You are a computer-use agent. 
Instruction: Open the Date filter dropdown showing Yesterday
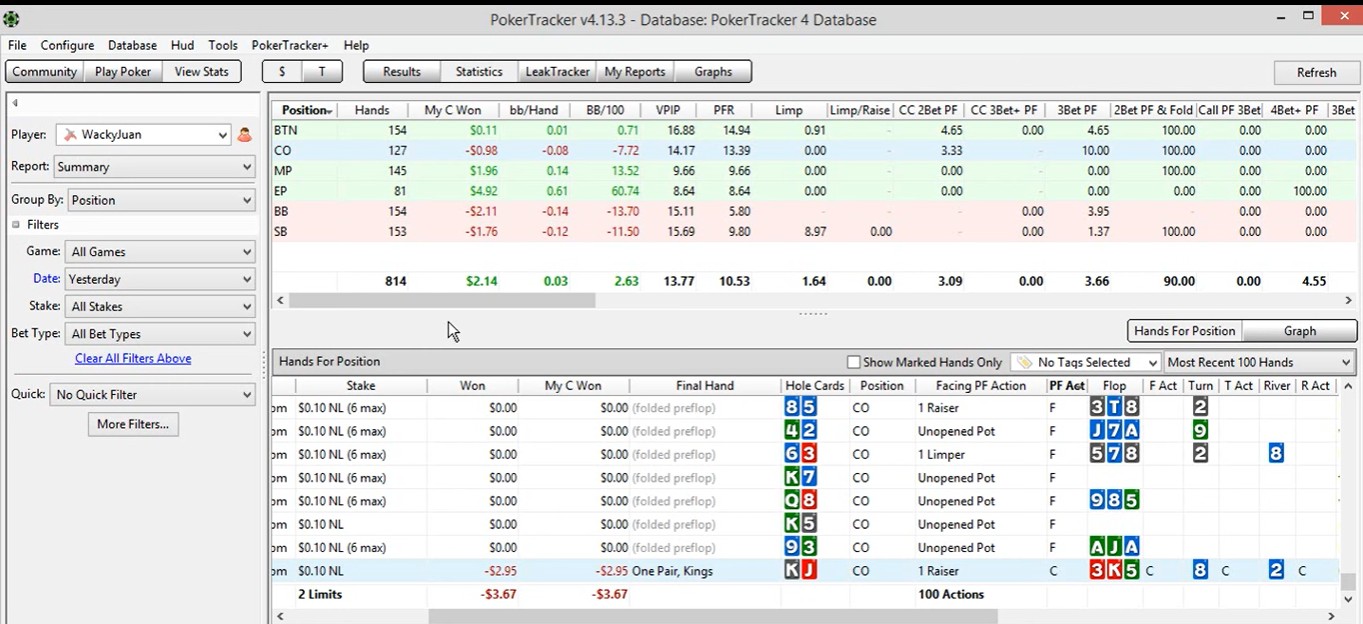[159, 280]
